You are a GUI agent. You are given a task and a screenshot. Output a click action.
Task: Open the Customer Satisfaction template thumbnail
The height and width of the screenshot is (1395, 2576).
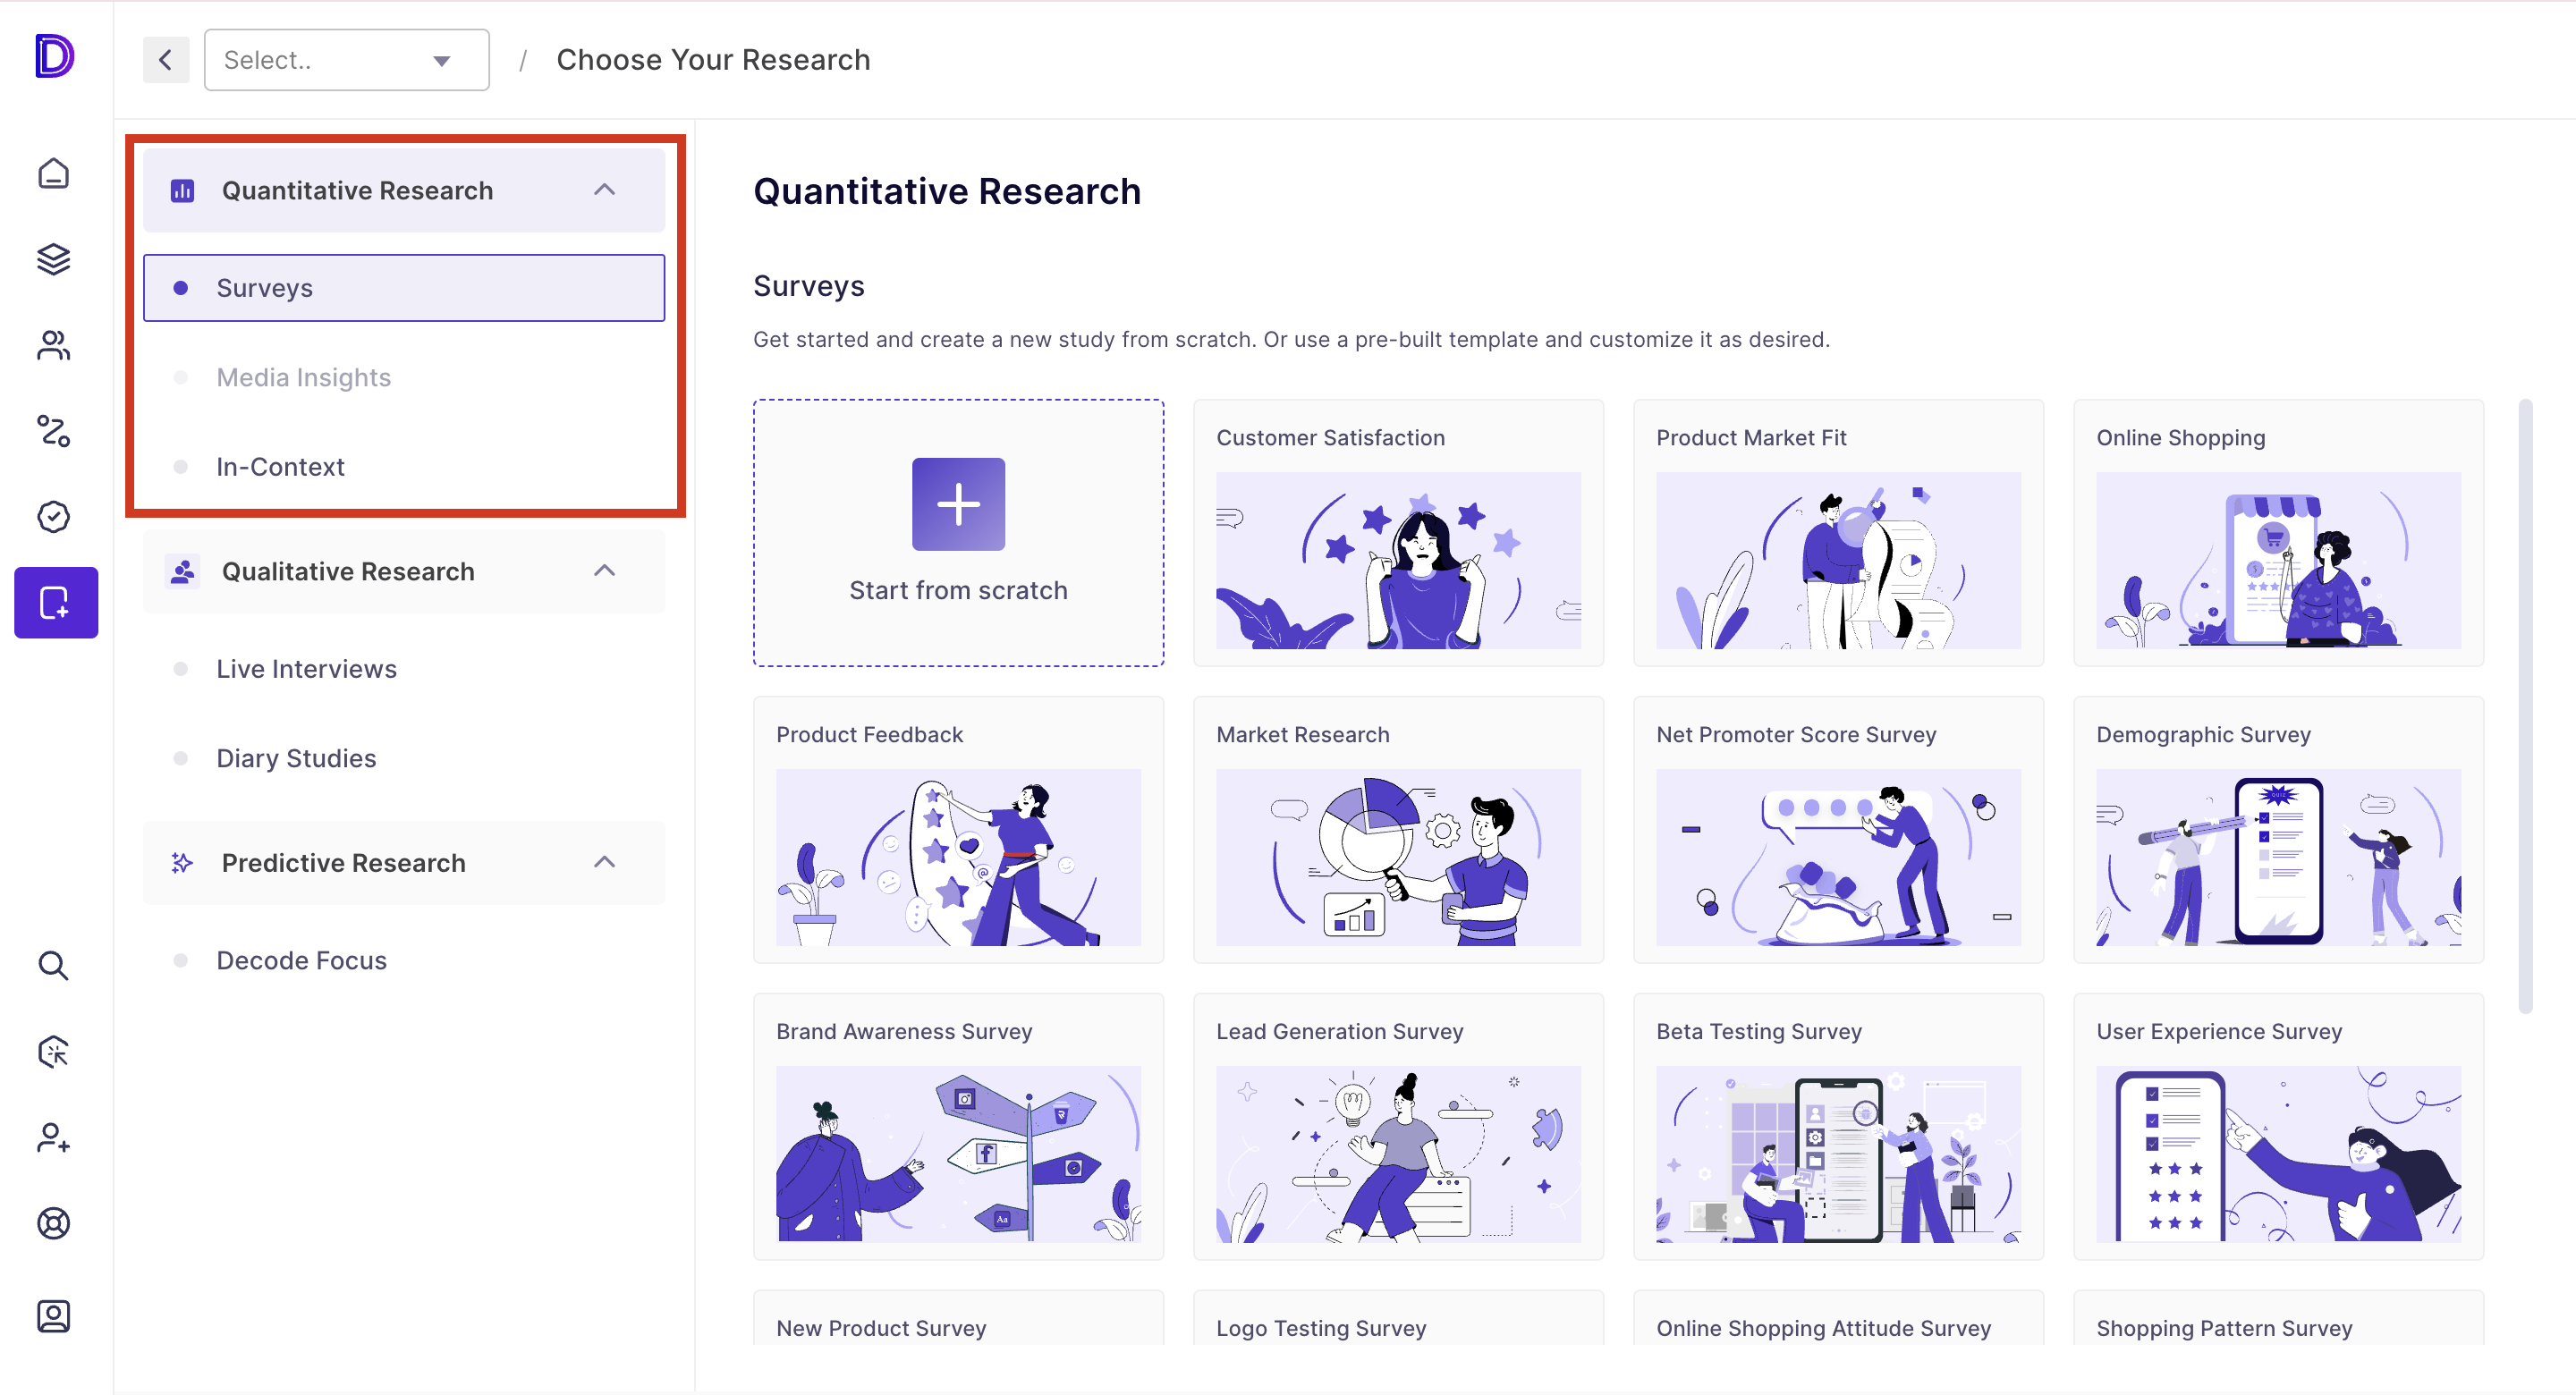pyautogui.click(x=1397, y=560)
